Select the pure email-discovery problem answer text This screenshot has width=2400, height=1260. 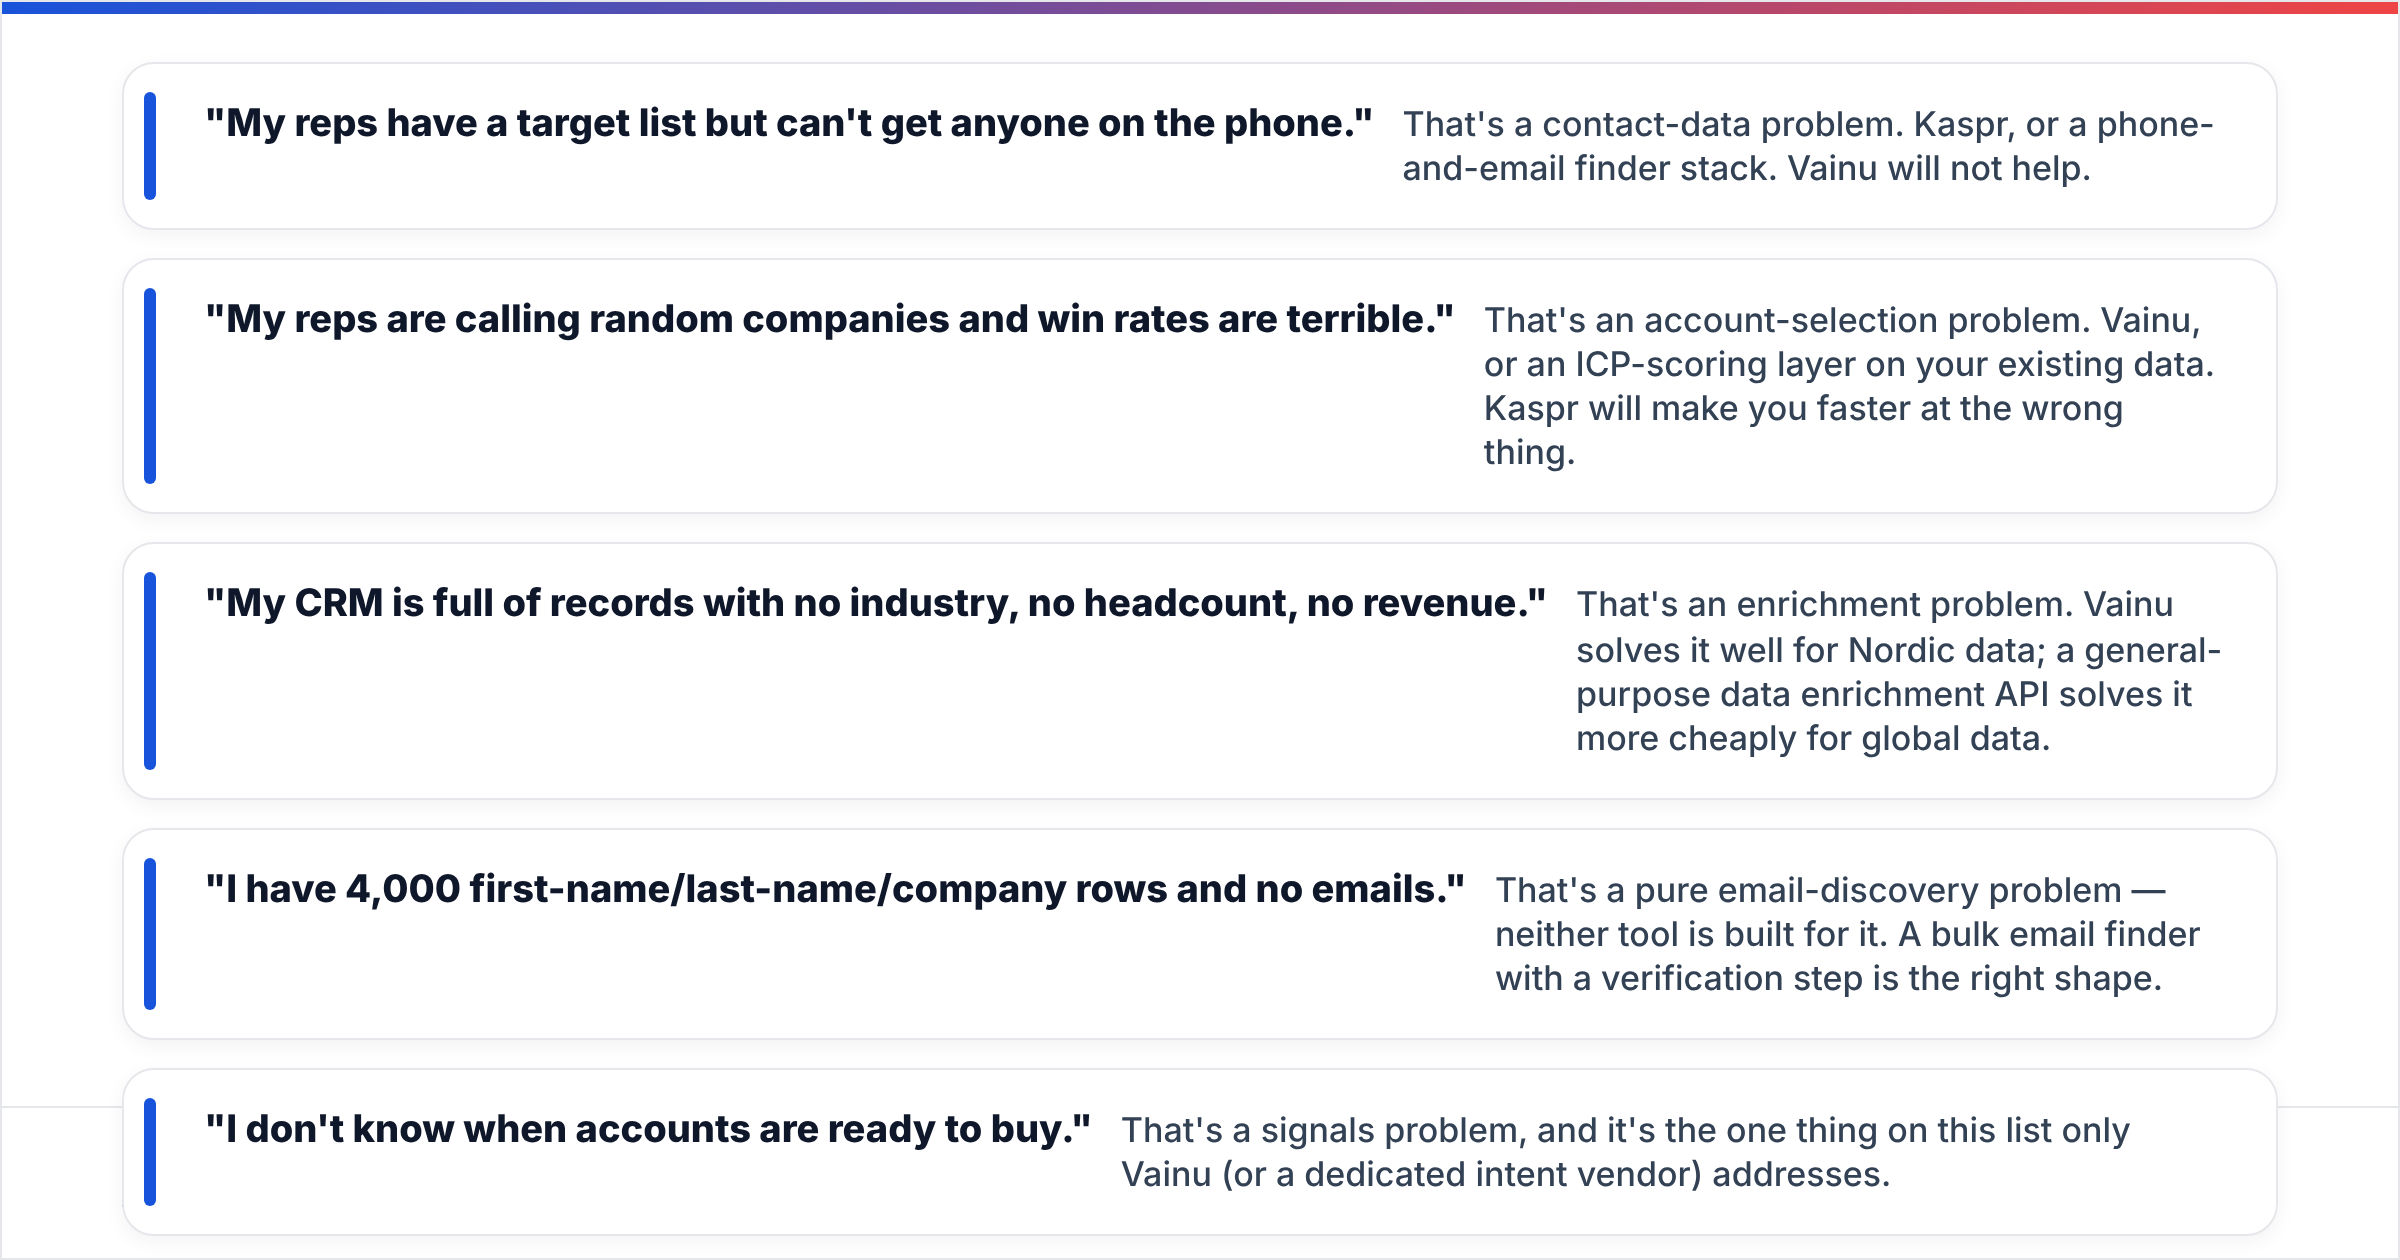click(1847, 934)
